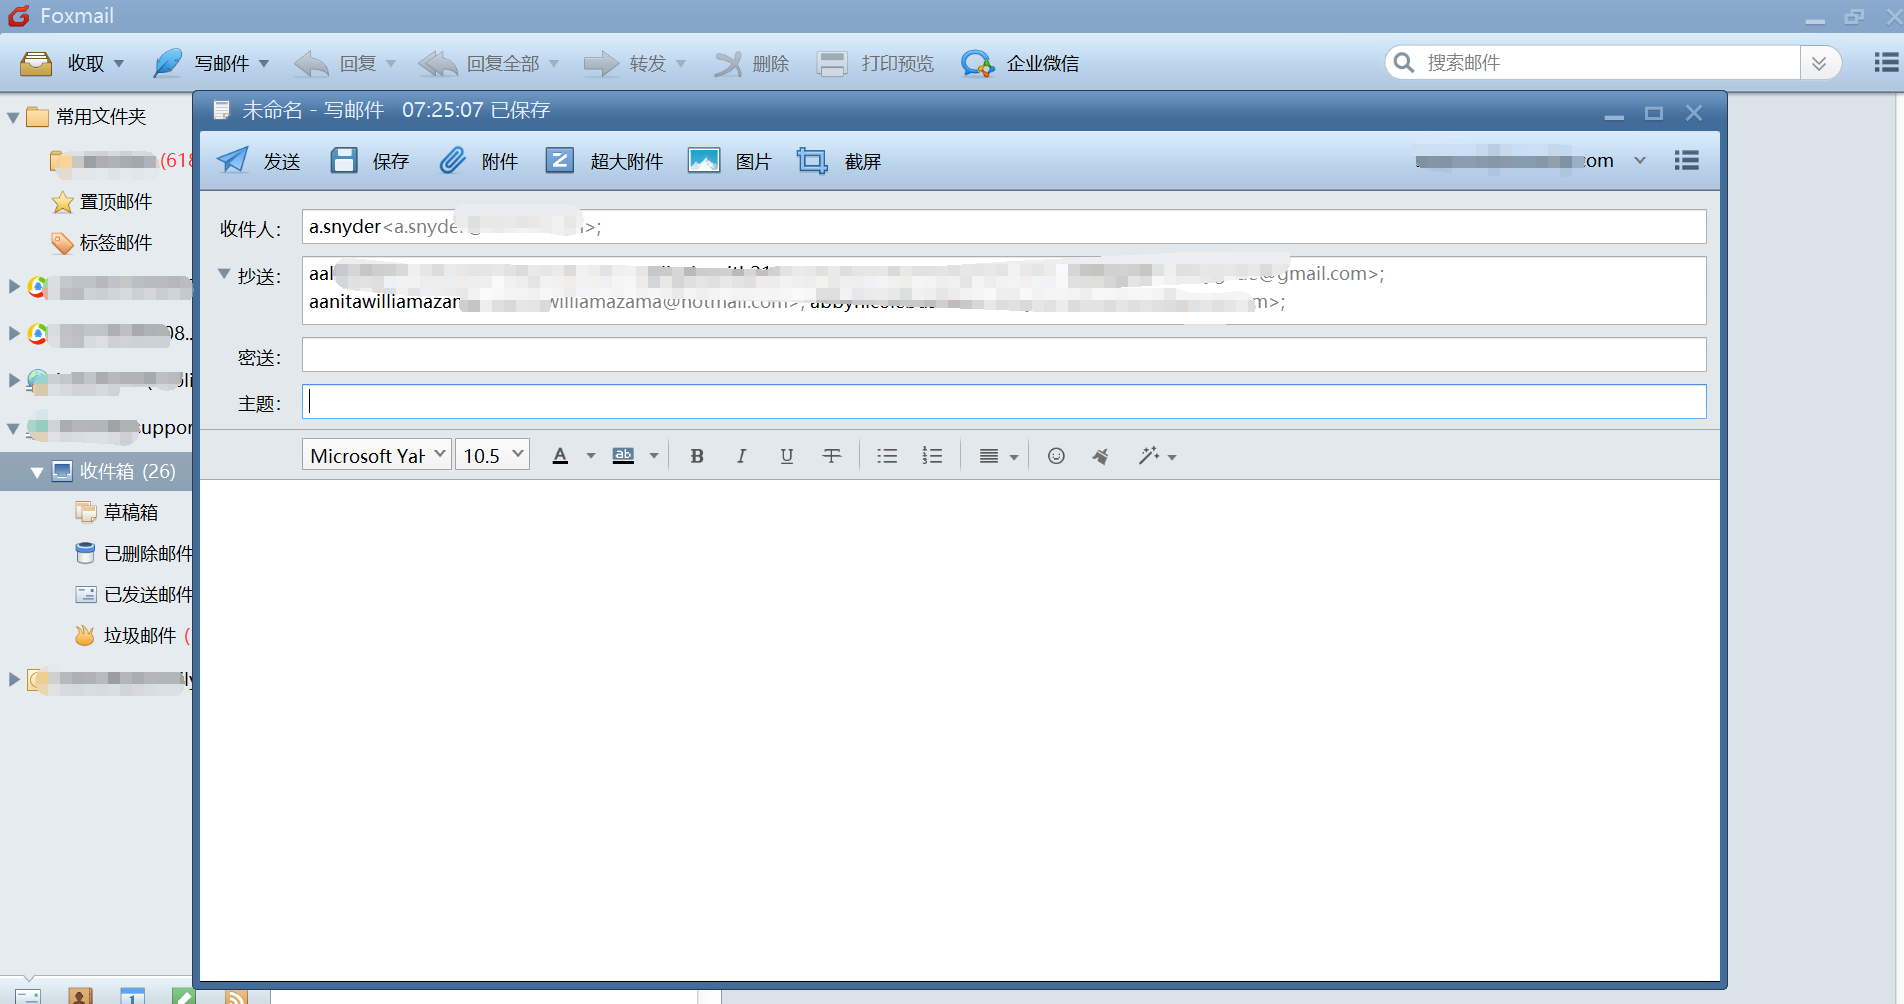Collapse the 抄送 field expander triangle

coord(224,274)
